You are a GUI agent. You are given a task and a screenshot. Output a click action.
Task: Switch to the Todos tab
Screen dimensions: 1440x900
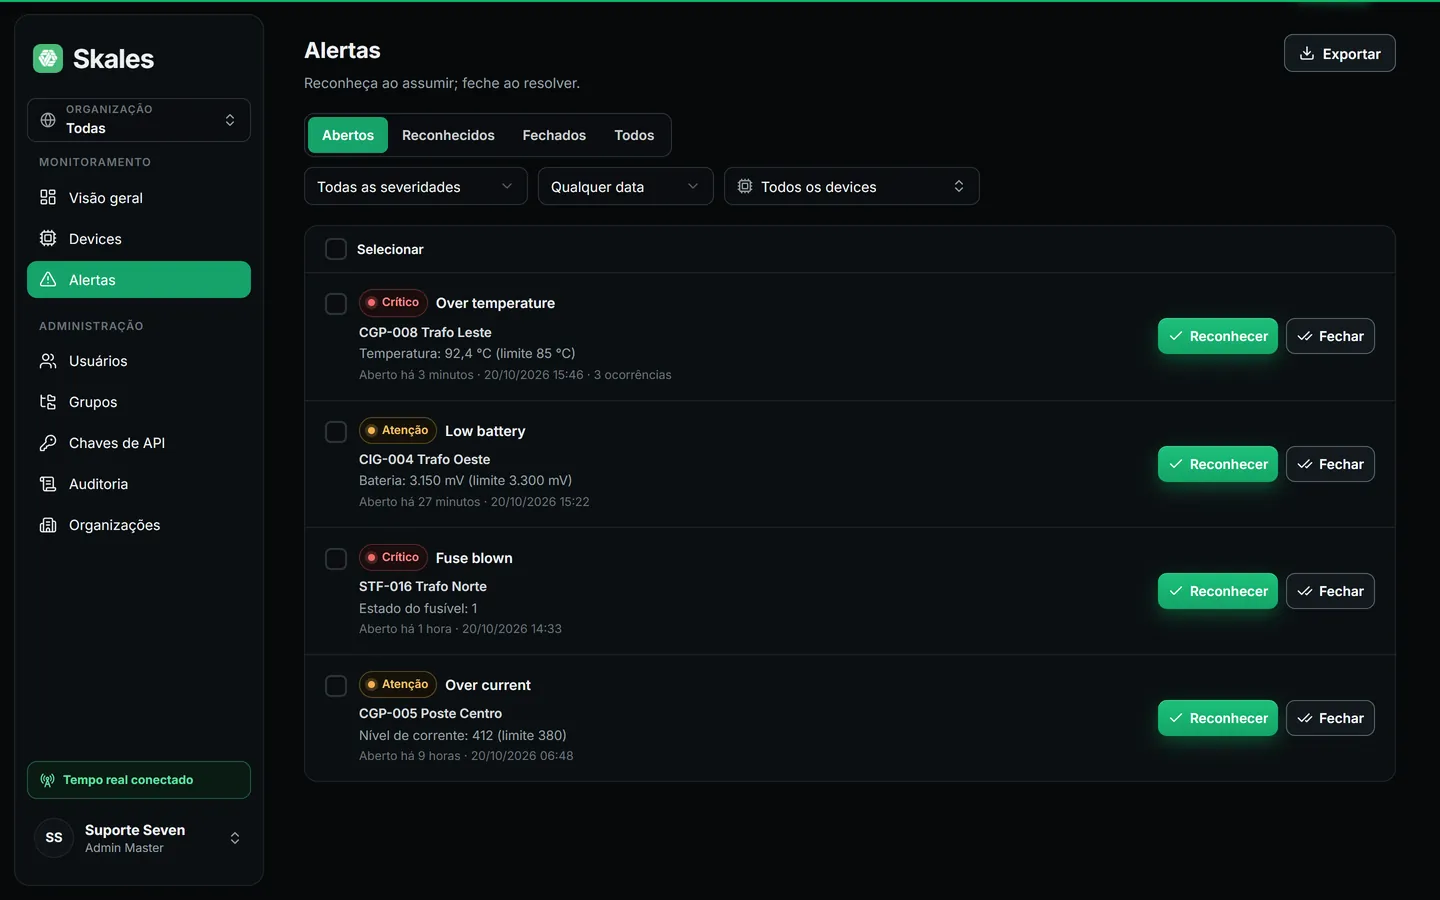[x=634, y=135]
